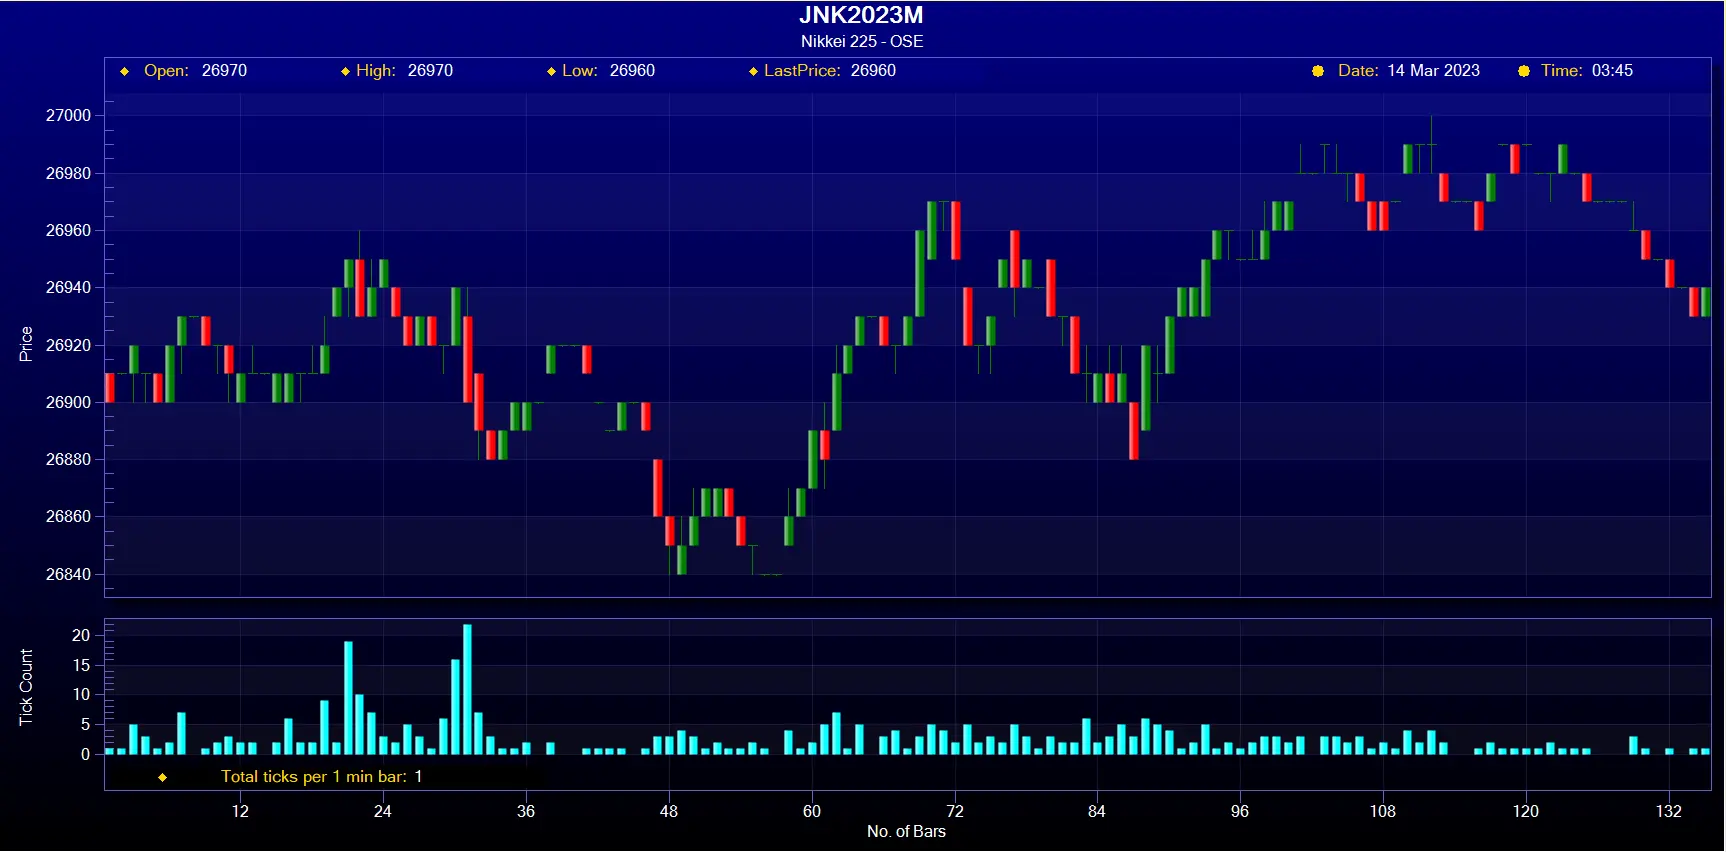1726x852 pixels.
Task: Click the 24 bar number axis label
Action: tap(383, 811)
